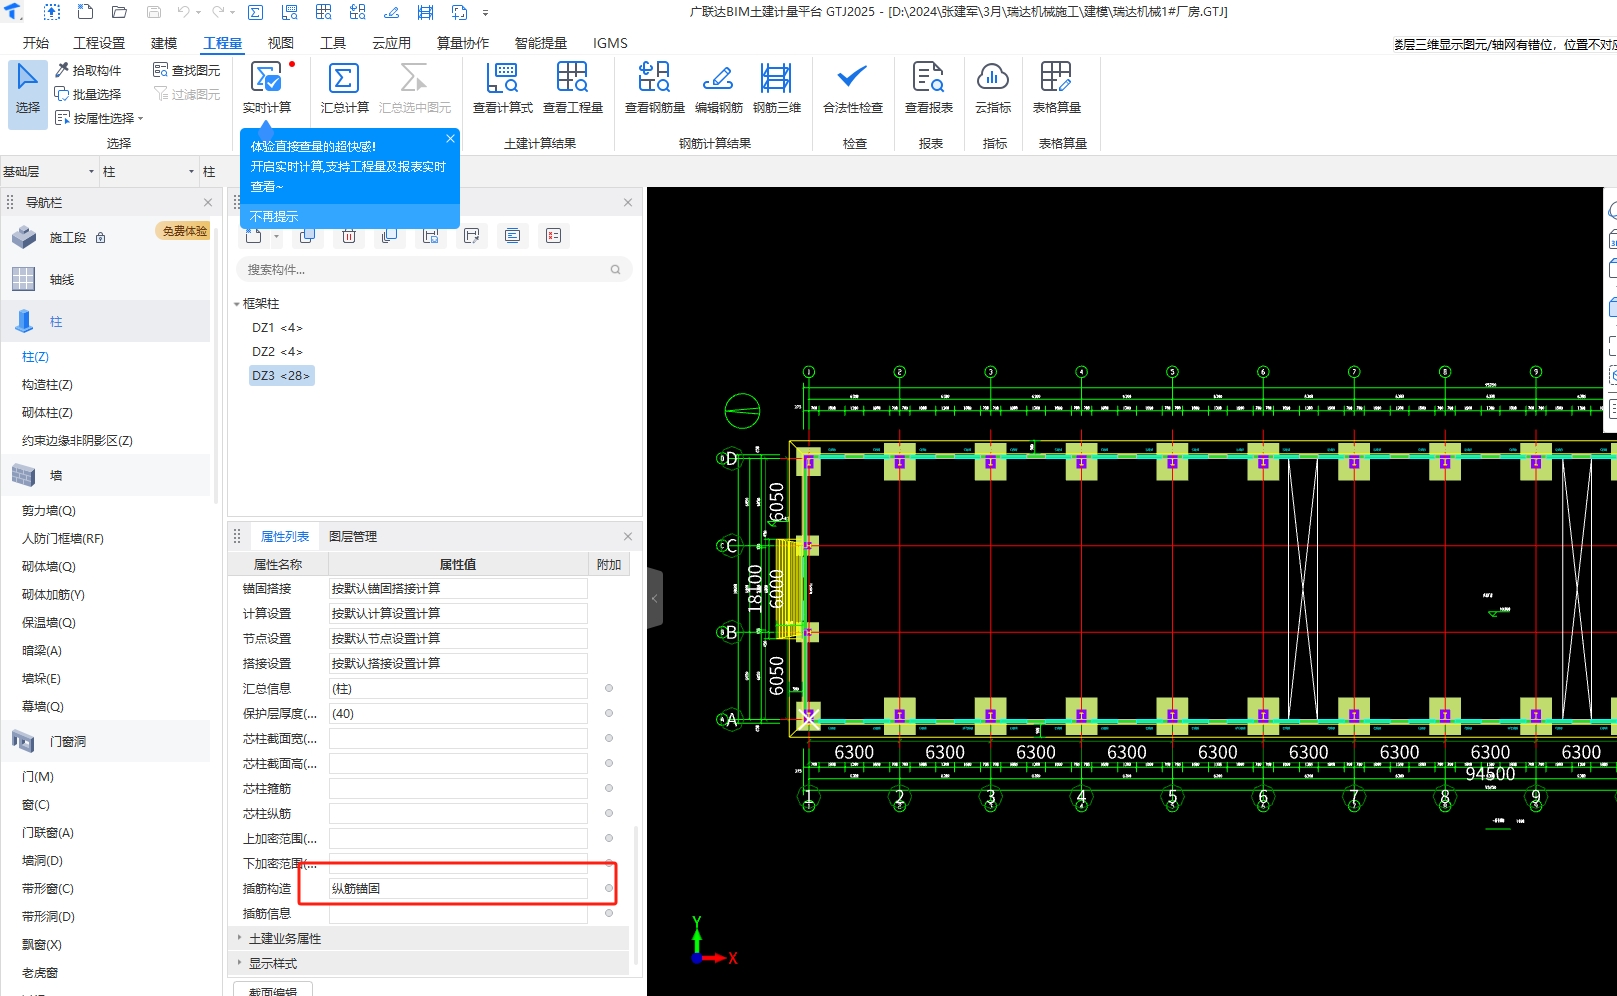Viewport: 1617px width, 996px height.
Task: Select 构造柱(Z) in navigation list
Action: pos(47,384)
